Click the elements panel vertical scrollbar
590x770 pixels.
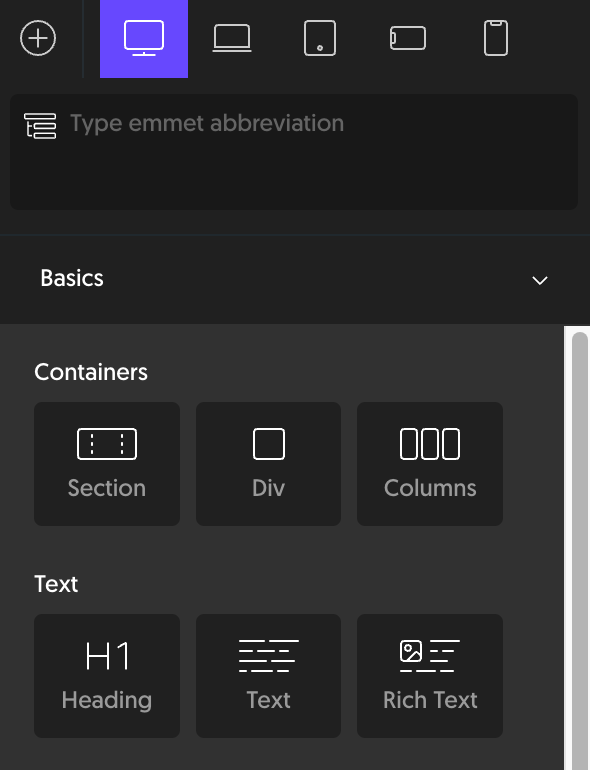(580, 550)
